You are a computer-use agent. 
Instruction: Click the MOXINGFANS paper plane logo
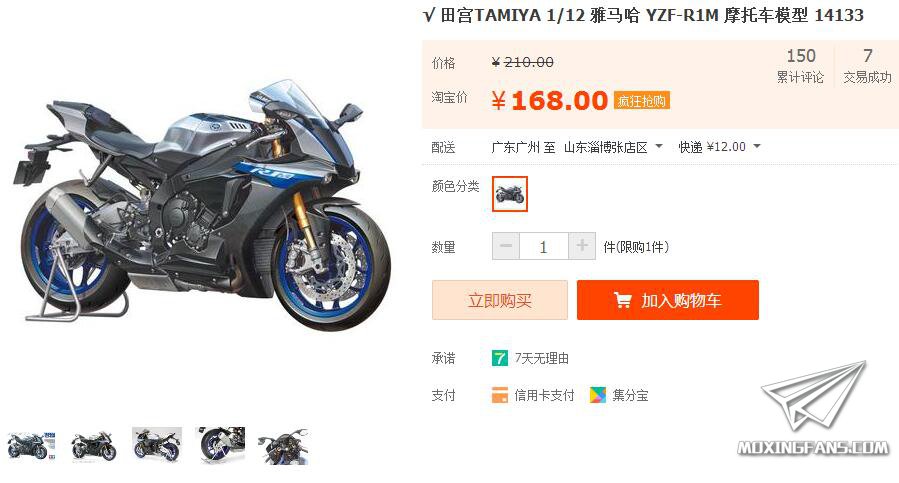coord(813,408)
